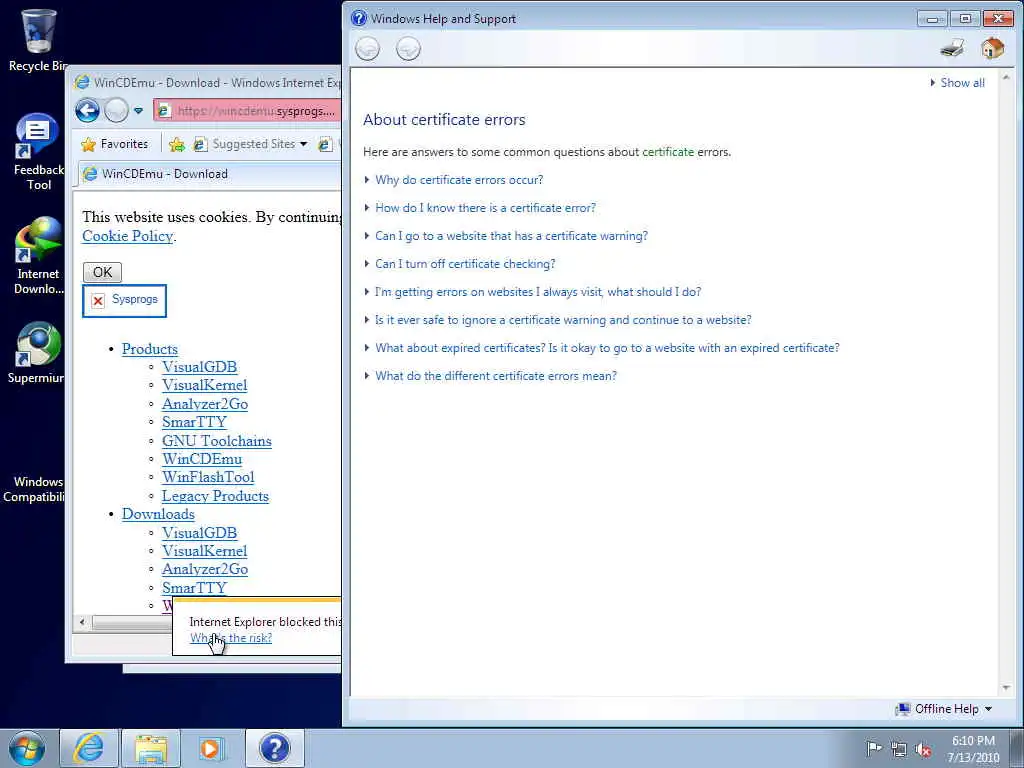1024x768 pixels.
Task: Expand 'What do the different certificate errors mean?'
Action: coord(496,376)
